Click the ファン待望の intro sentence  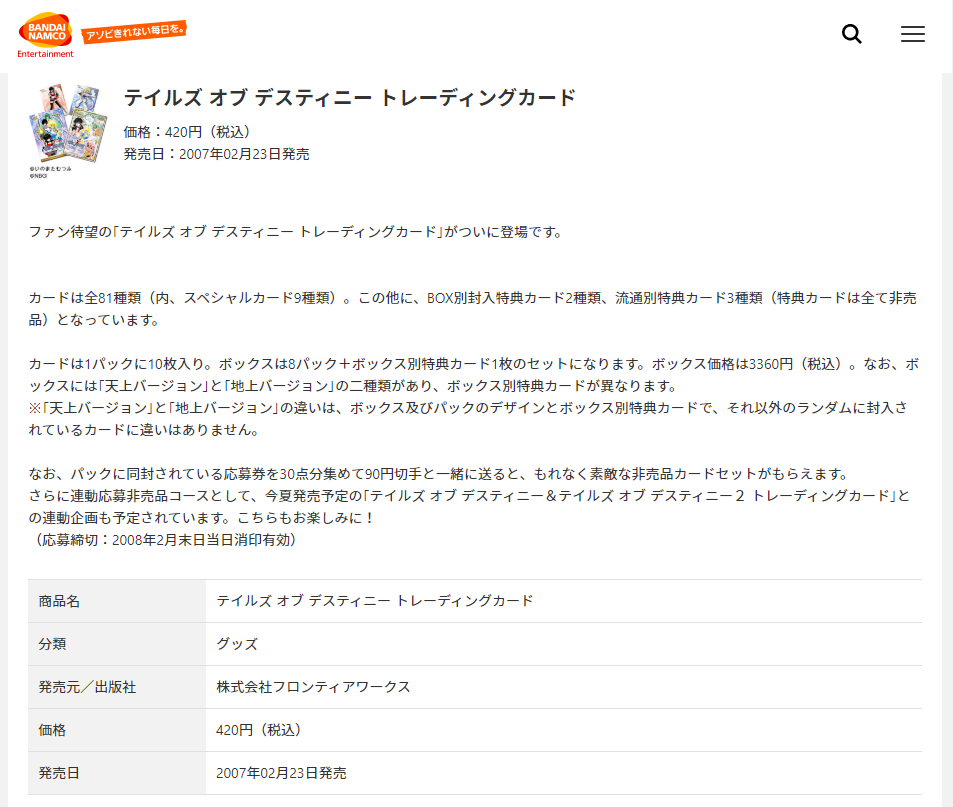point(296,232)
